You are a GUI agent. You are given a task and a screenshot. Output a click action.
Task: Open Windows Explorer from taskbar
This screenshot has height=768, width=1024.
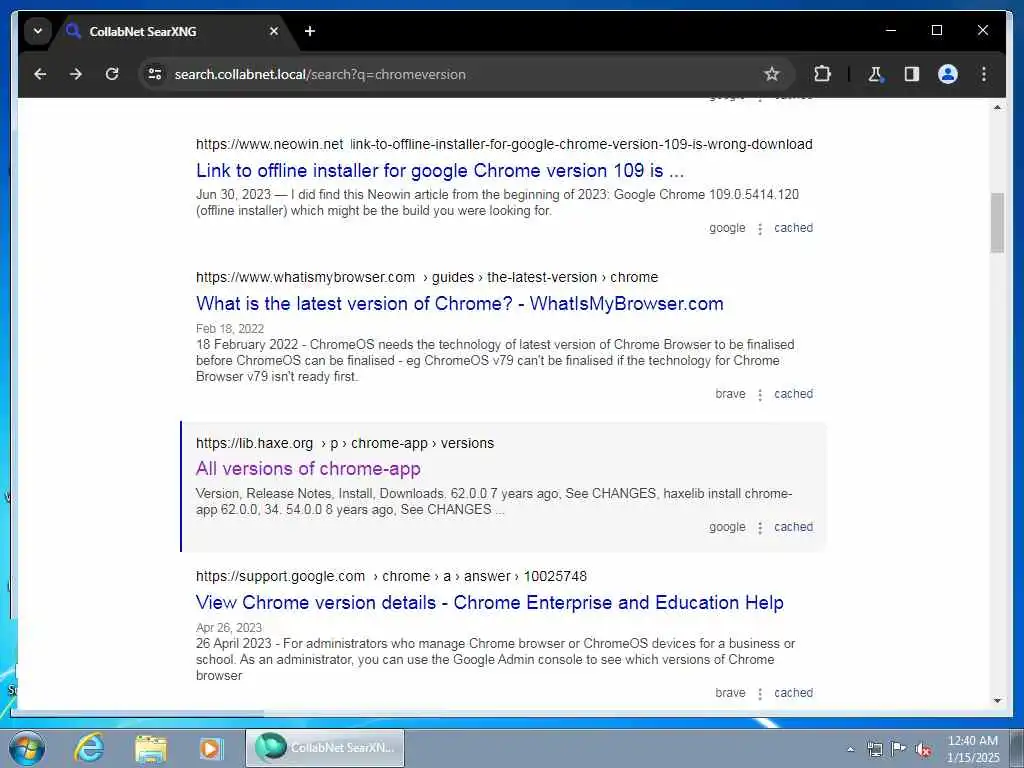pos(150,748)
